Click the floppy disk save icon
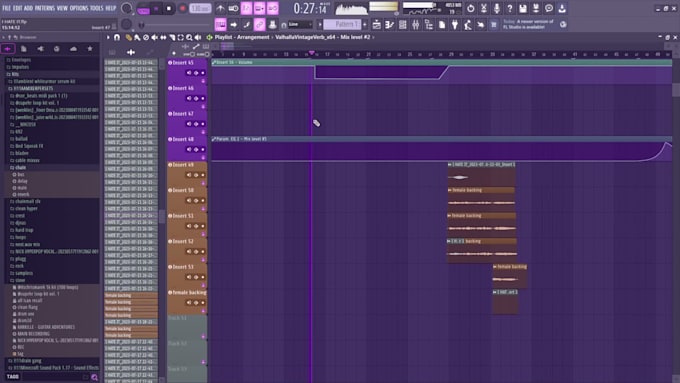Image resolution: width=680 pixels, height=383 pixels. coord(523,8)
